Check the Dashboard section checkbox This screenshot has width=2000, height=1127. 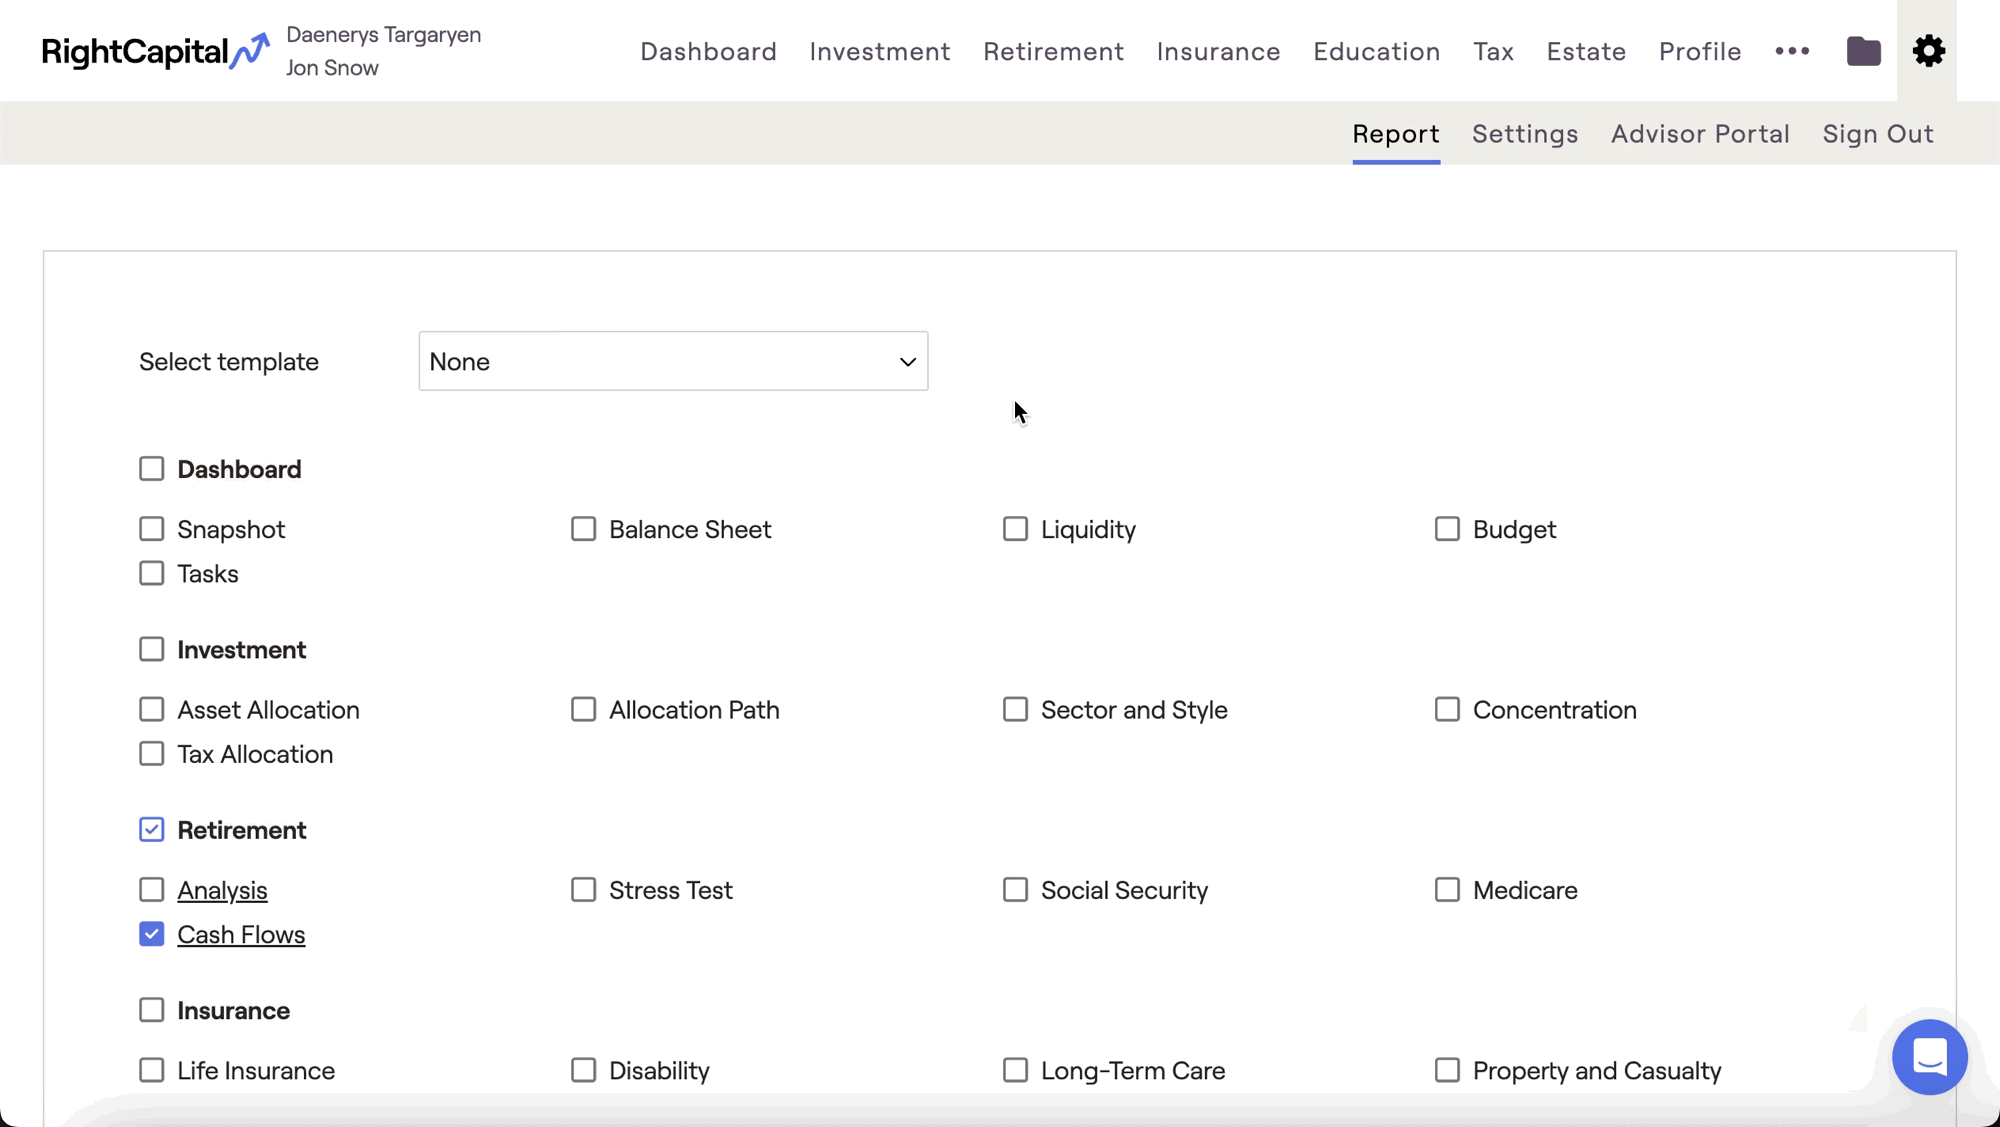[152, 469]
